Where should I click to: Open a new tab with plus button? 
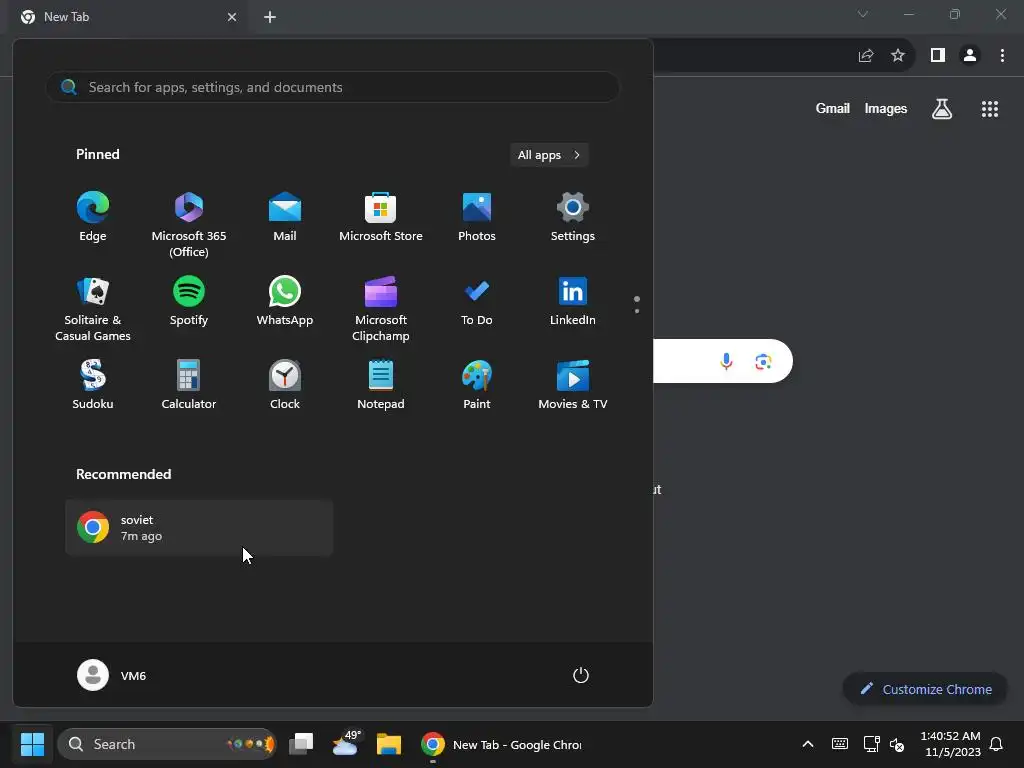[x=270, y=17]
